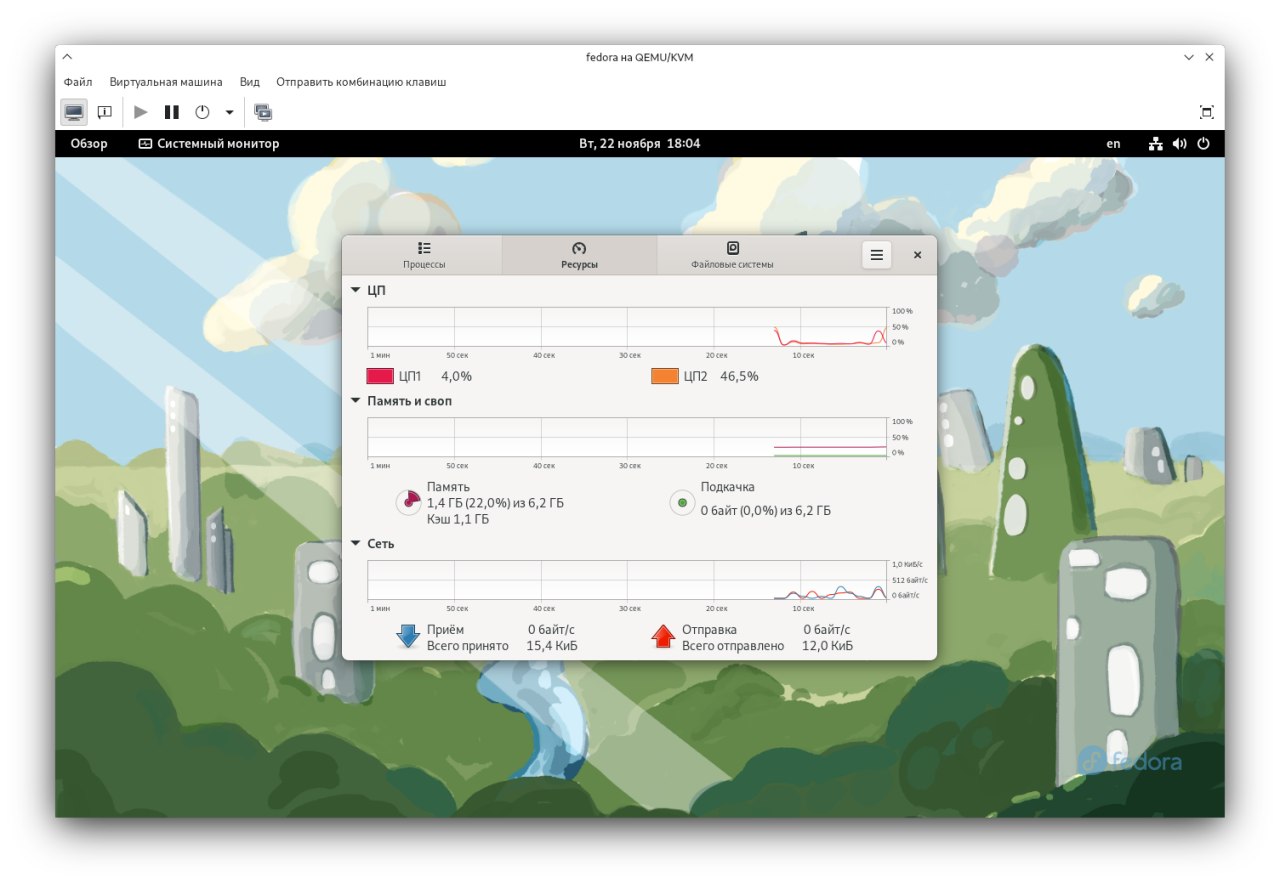The width and height of the screenshot is (1280, 883).
Task: Collapse the ЦП section
Action: pyautogui.click(x=355, y=290)
